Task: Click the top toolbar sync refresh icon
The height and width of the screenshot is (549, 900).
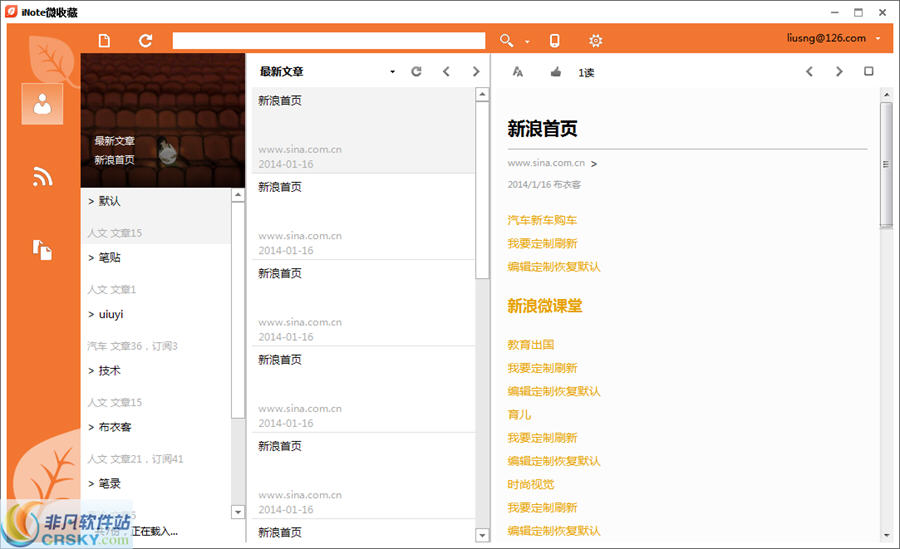Action: tap(145, 40)
